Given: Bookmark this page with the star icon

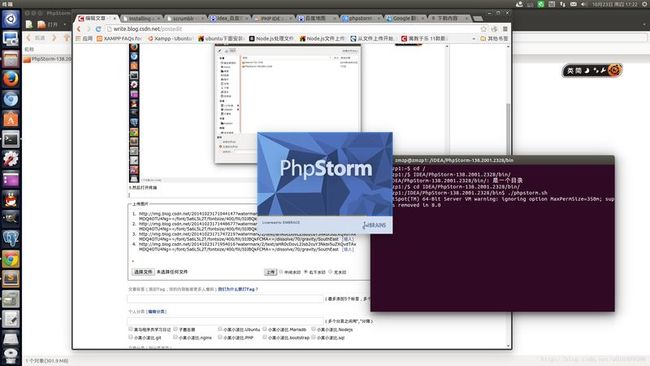Looking at the screenshot, I should point(483,29).
